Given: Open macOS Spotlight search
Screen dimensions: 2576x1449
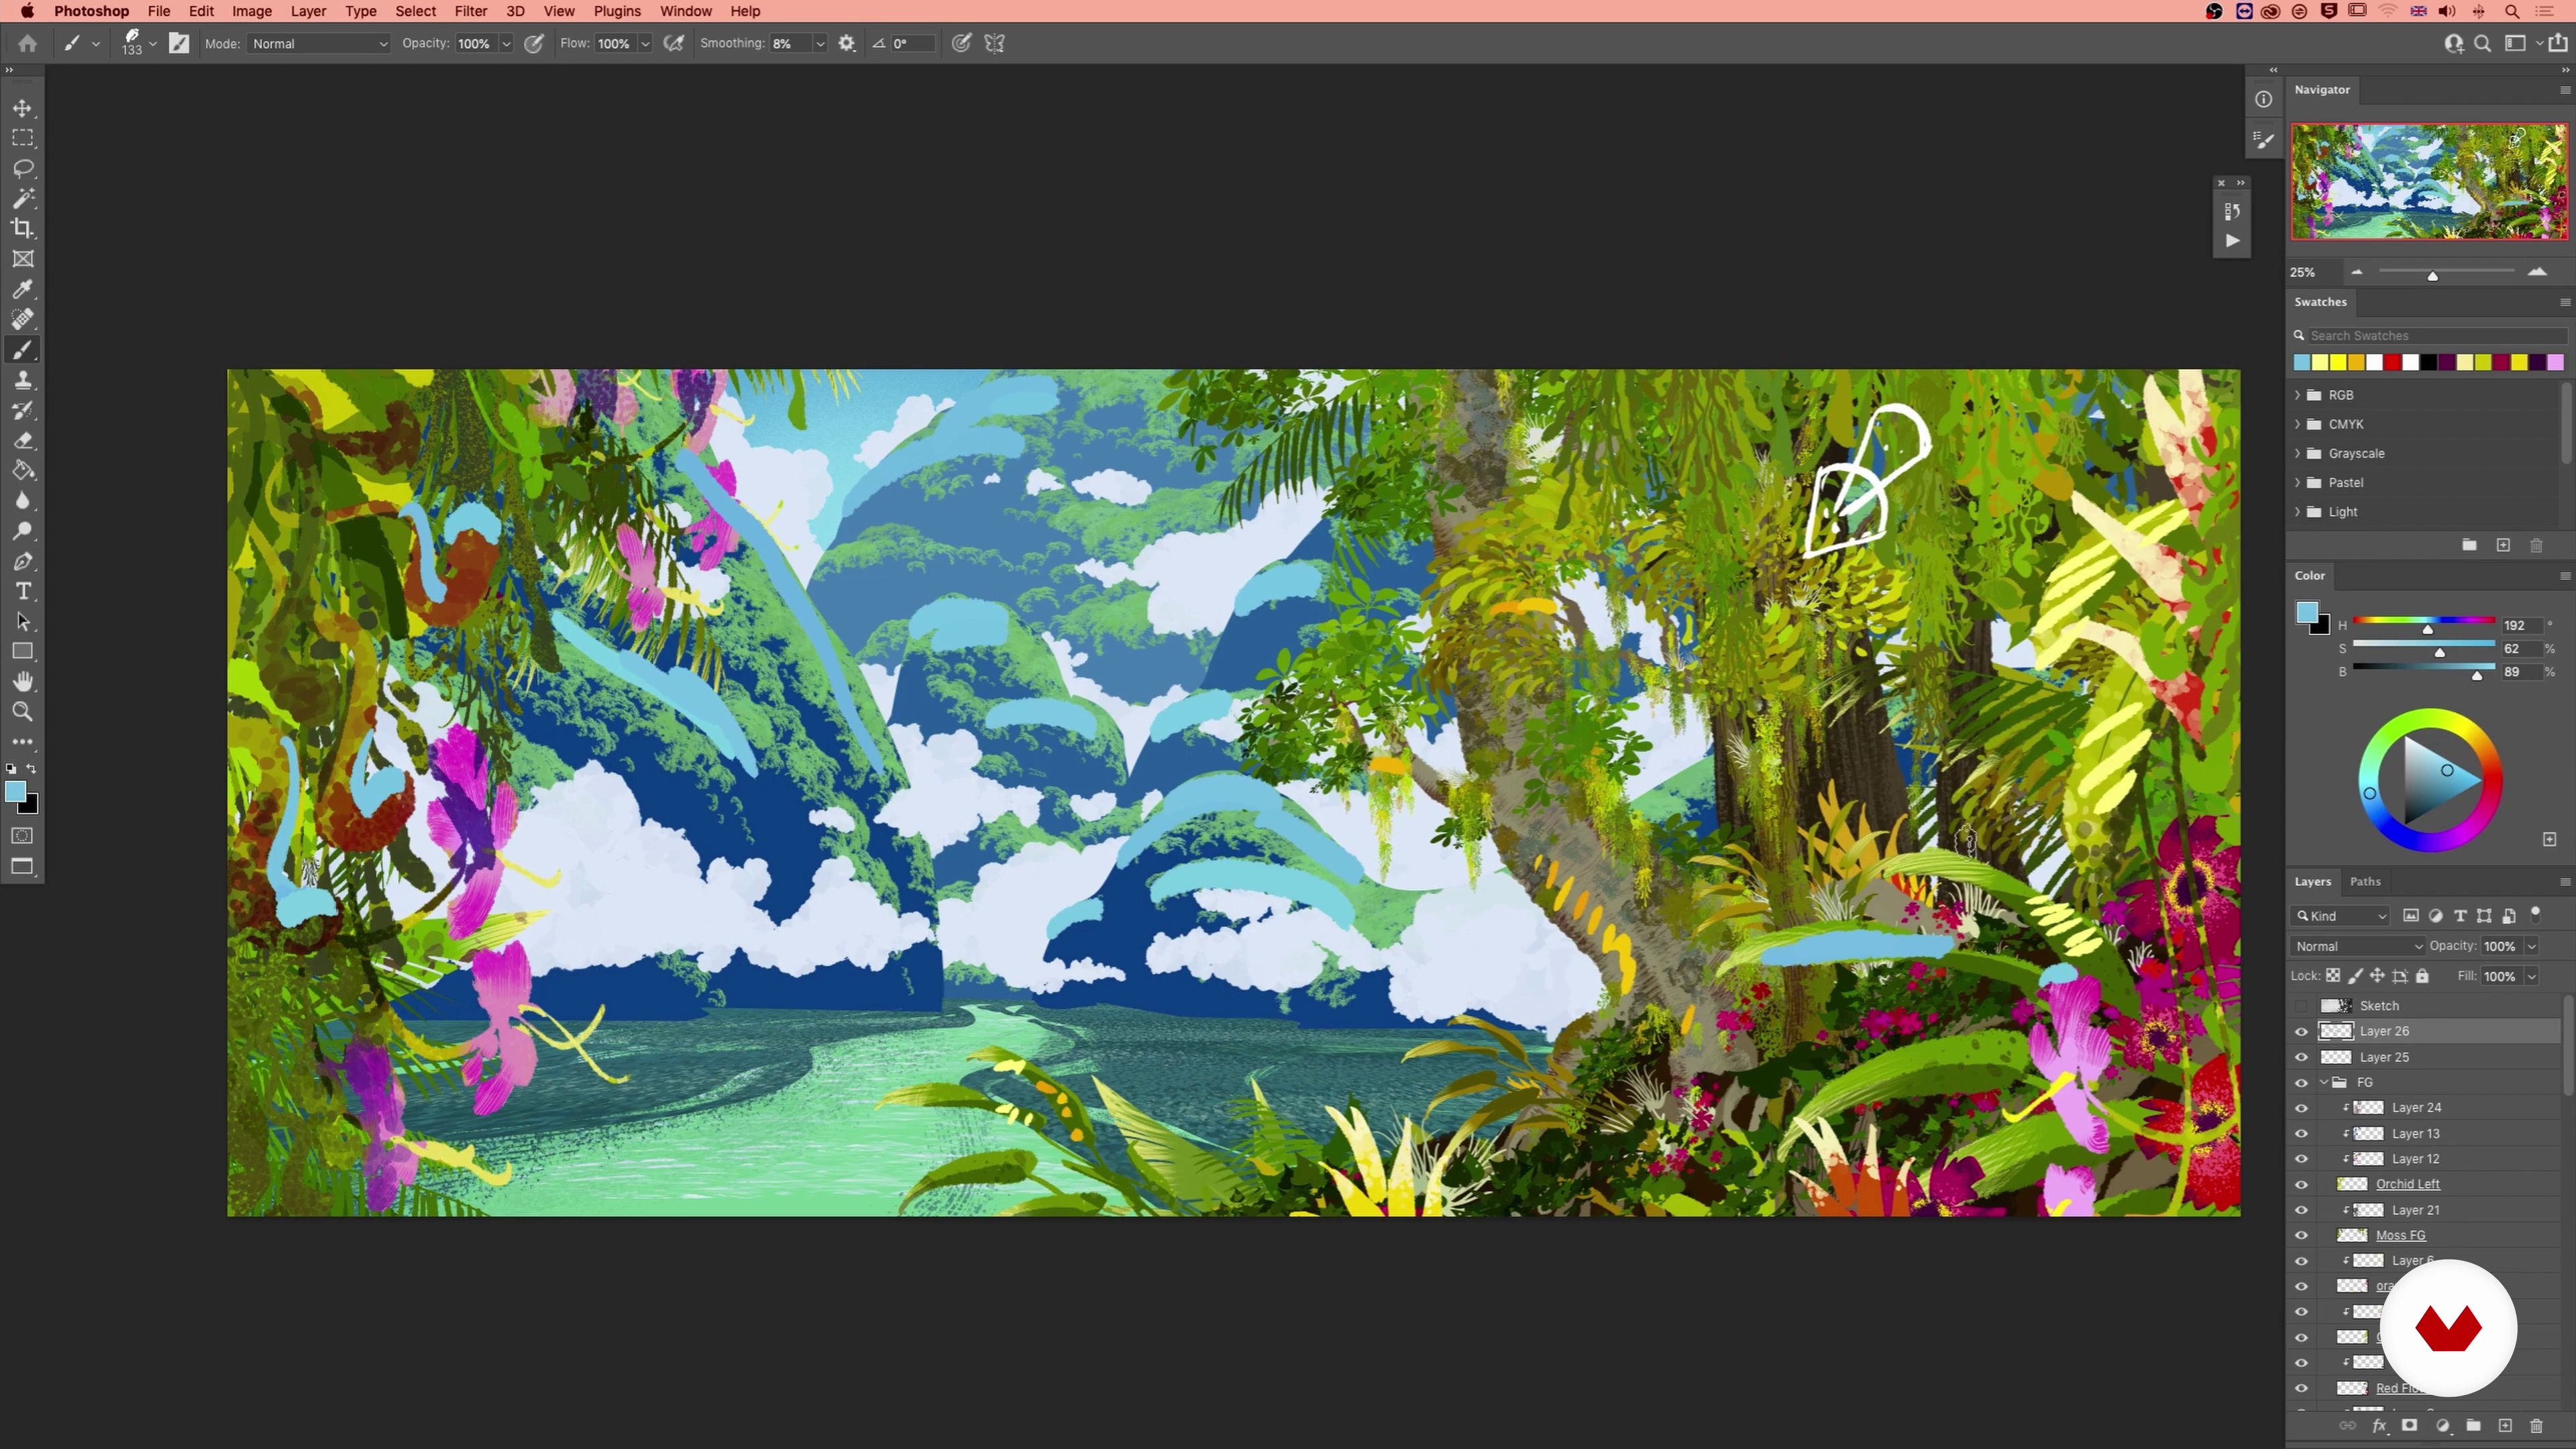Looking at the screenshot, I should (2512, 11).
